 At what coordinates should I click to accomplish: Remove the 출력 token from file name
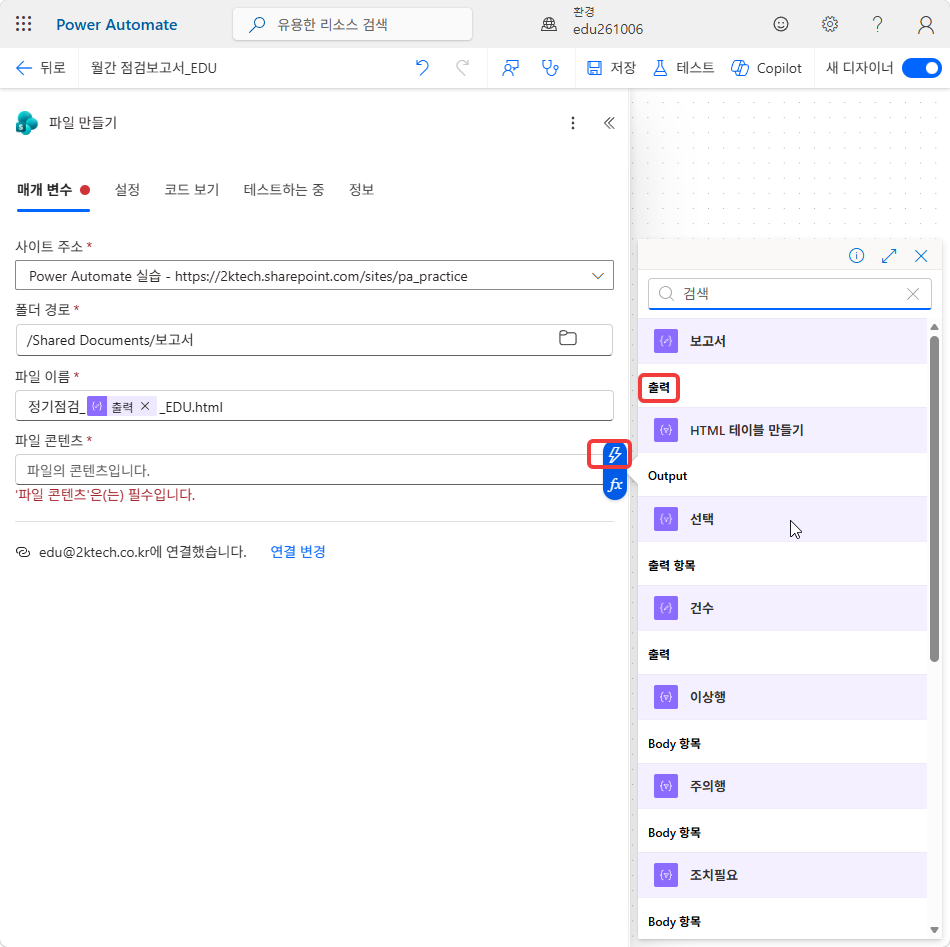coord(145,407)
